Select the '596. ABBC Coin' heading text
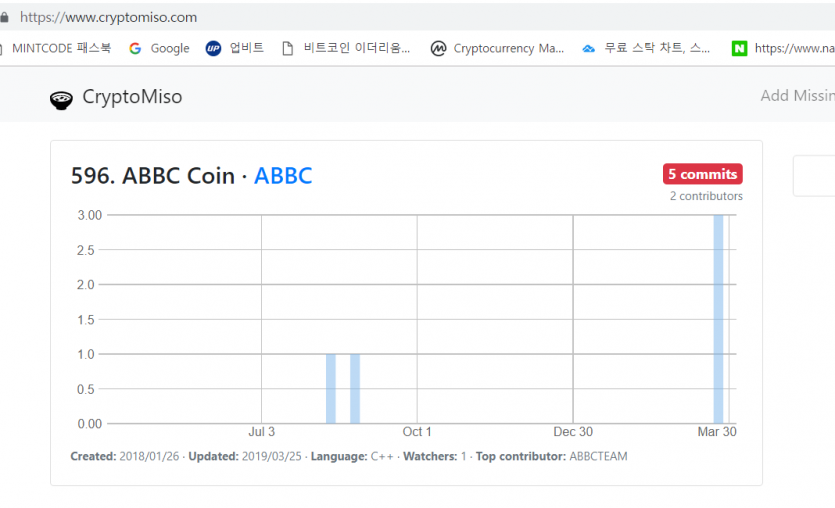835x508 pixels. [x=153, y=176]
